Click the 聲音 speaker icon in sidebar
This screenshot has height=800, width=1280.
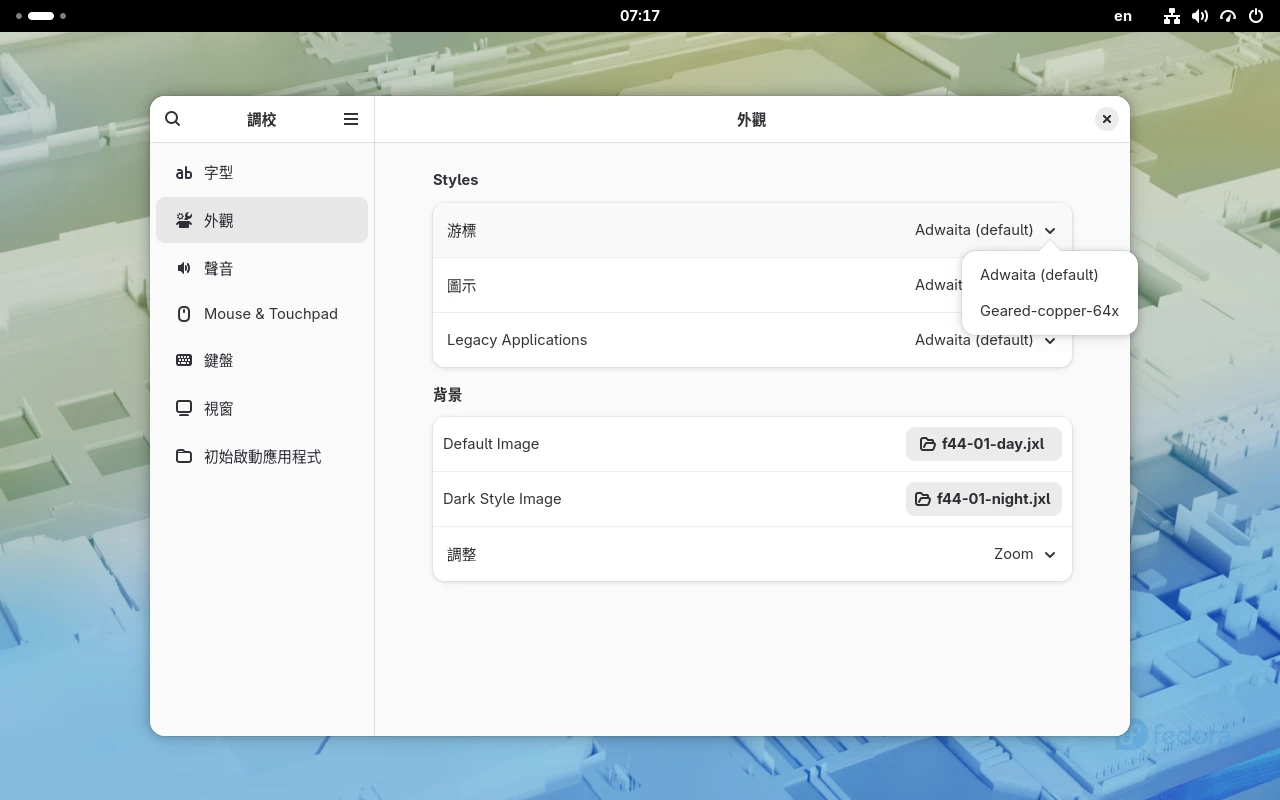click(x=184, y=268)
